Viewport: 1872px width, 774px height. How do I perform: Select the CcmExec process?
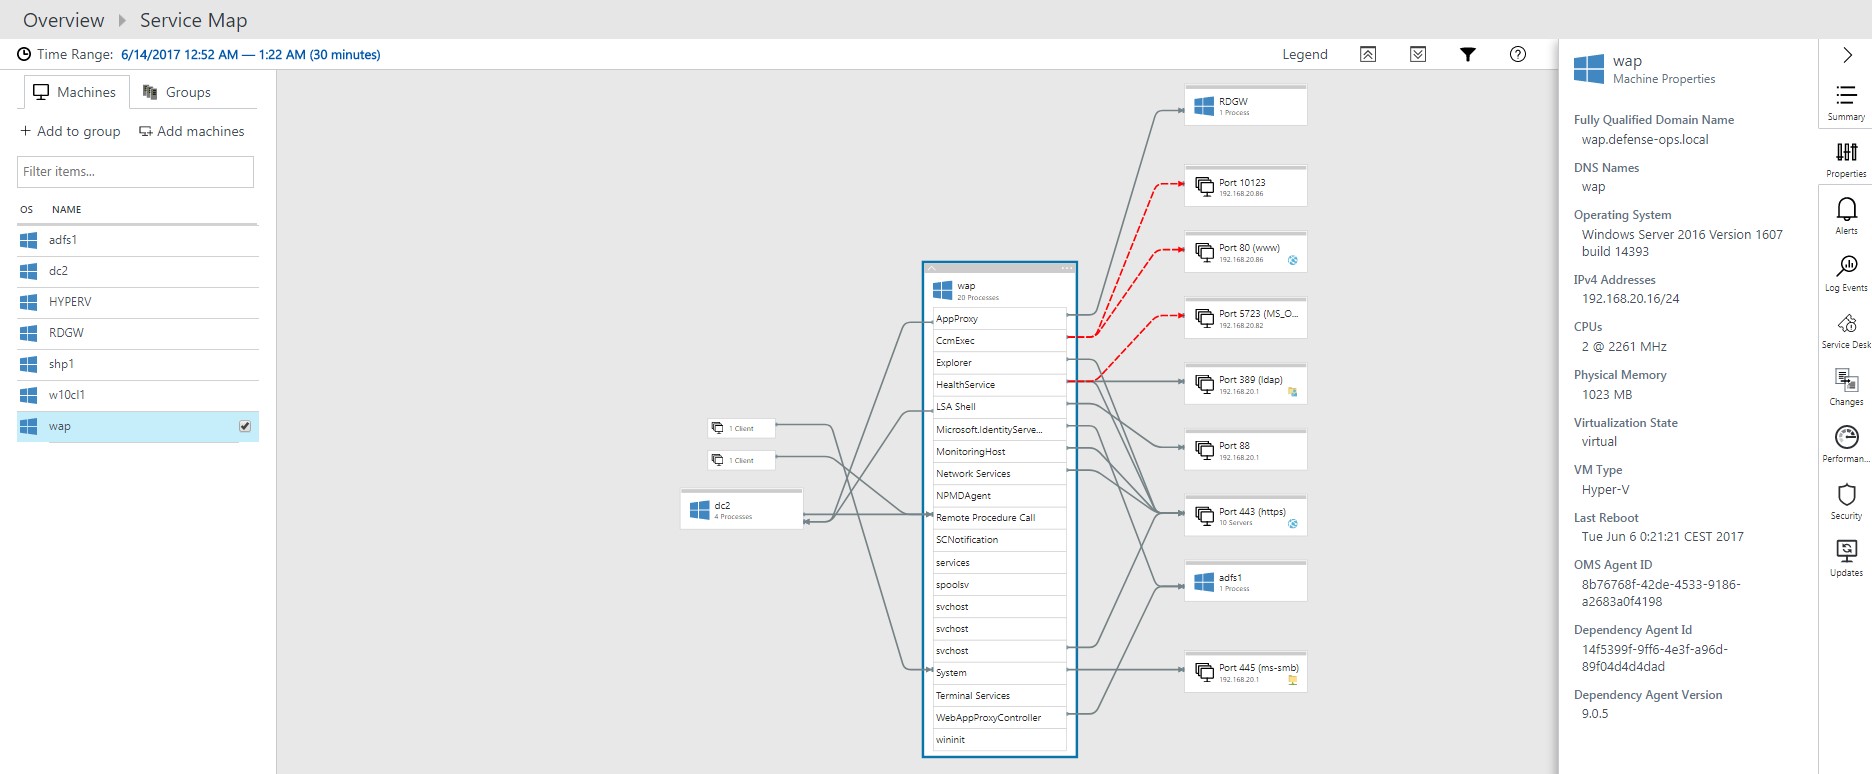pyautogui.click(x=999, y=341)
